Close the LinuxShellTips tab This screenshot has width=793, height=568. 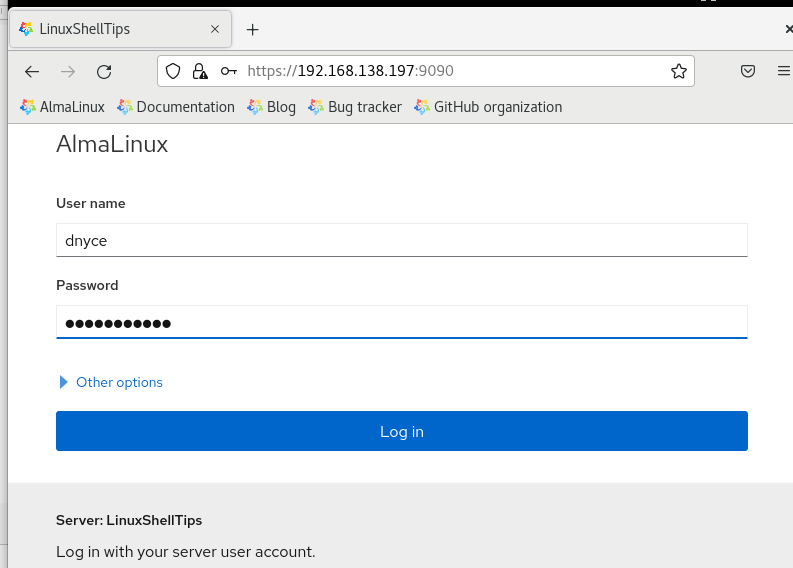point(215,29)
